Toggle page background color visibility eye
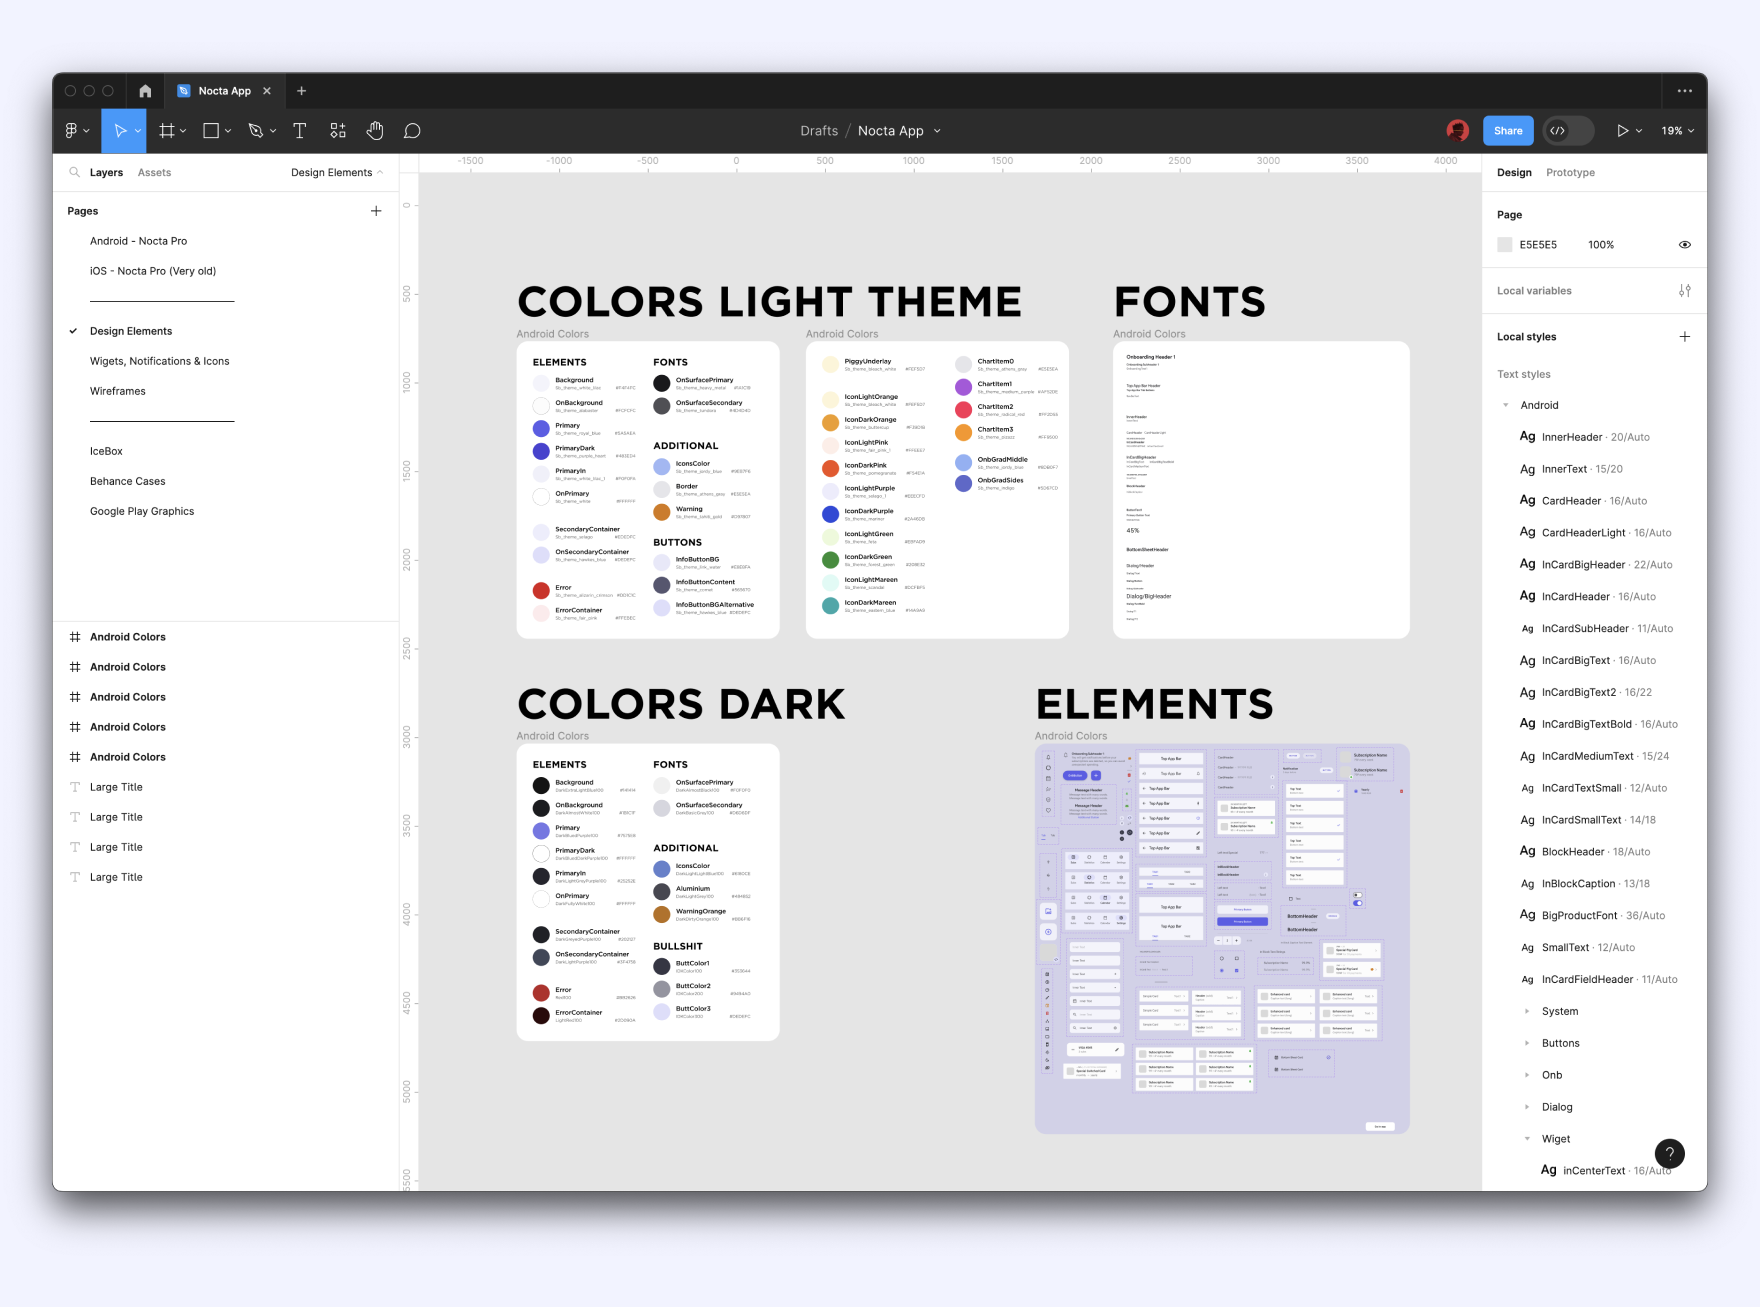 (1685, 245)
